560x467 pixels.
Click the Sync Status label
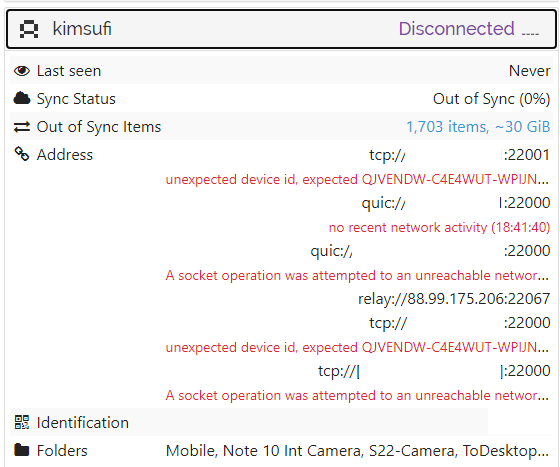76,99
